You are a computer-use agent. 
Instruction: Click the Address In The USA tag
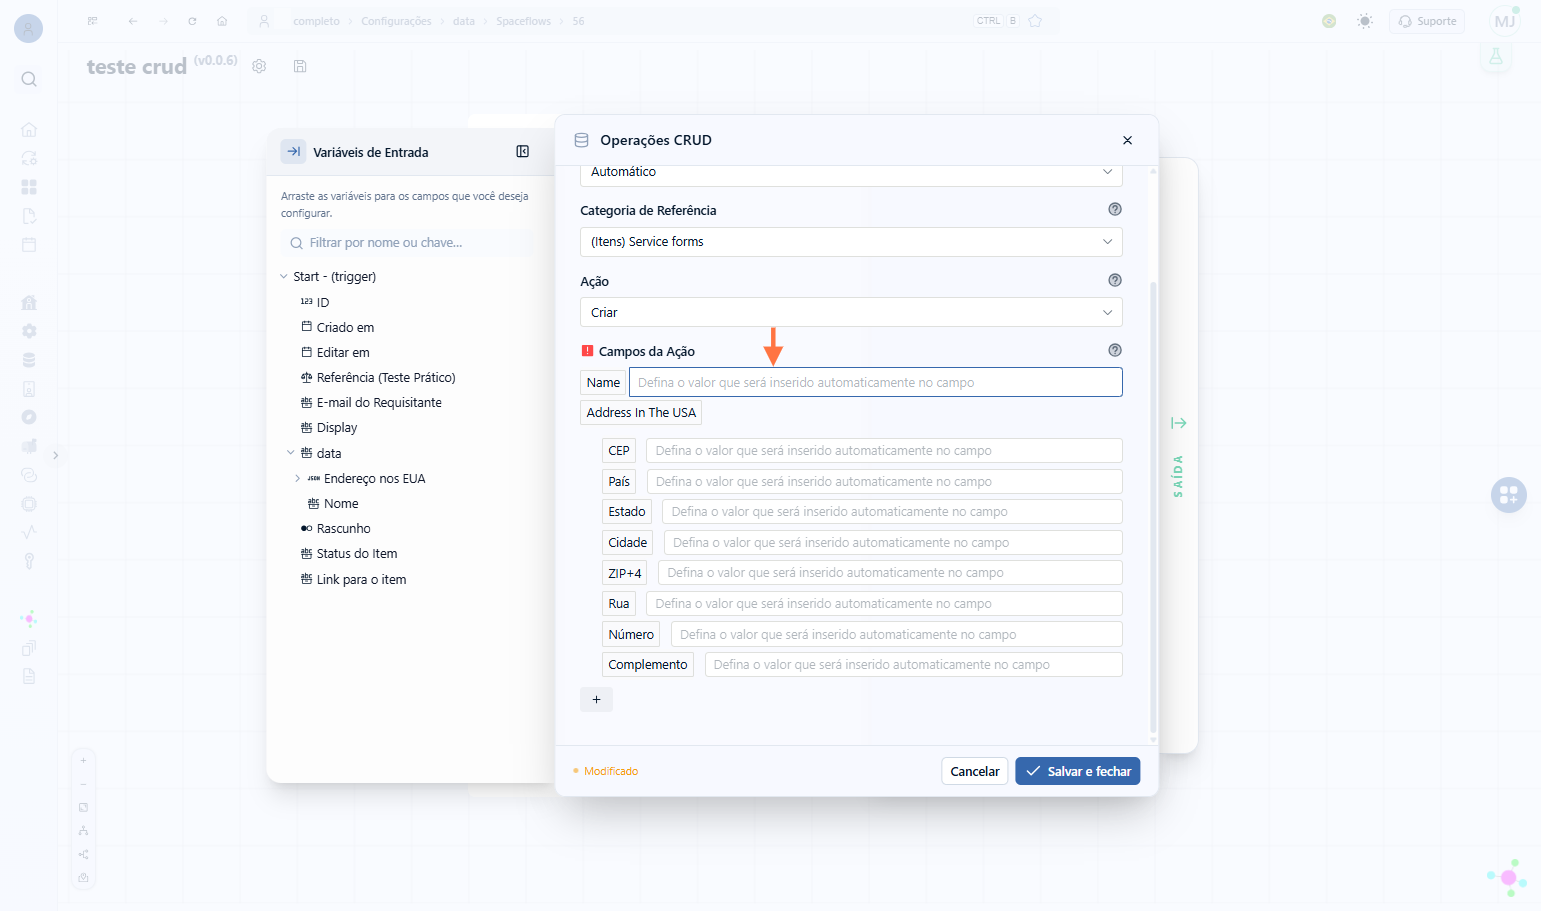click(641, 413)
